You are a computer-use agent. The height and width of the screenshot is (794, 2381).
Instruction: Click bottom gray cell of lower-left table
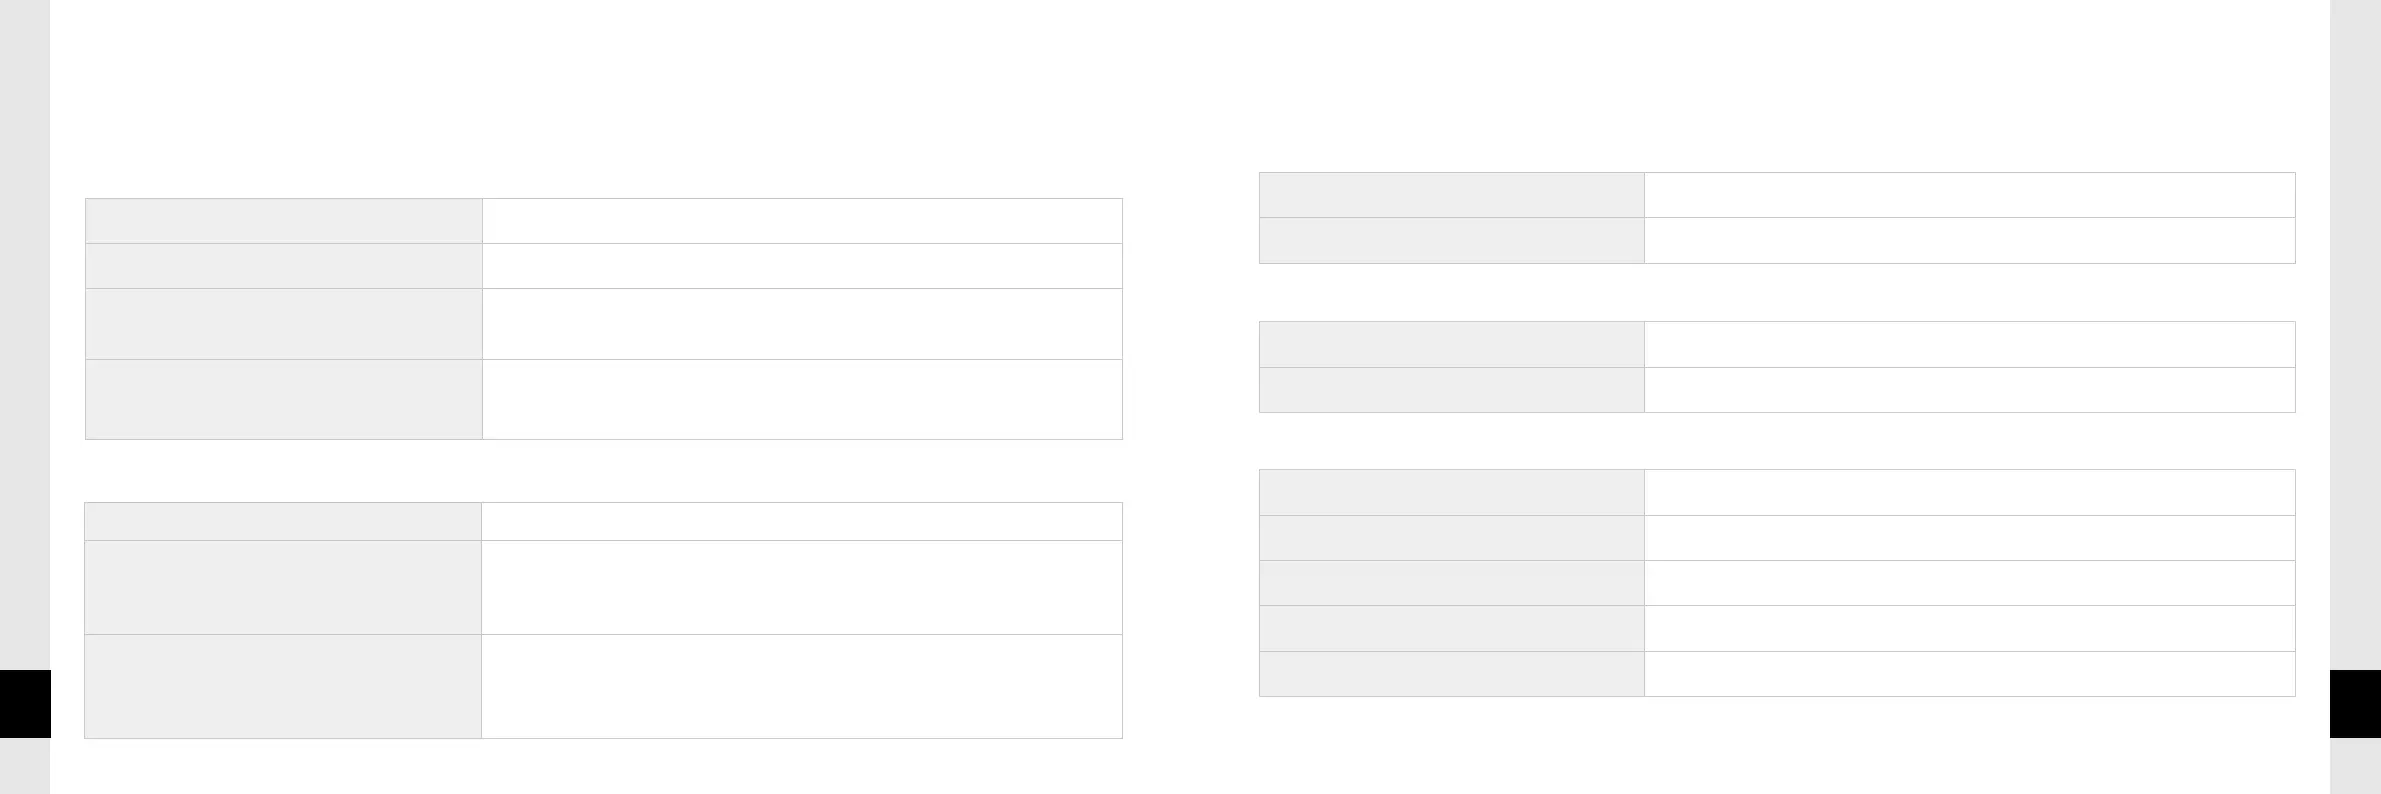coord(283,686)
